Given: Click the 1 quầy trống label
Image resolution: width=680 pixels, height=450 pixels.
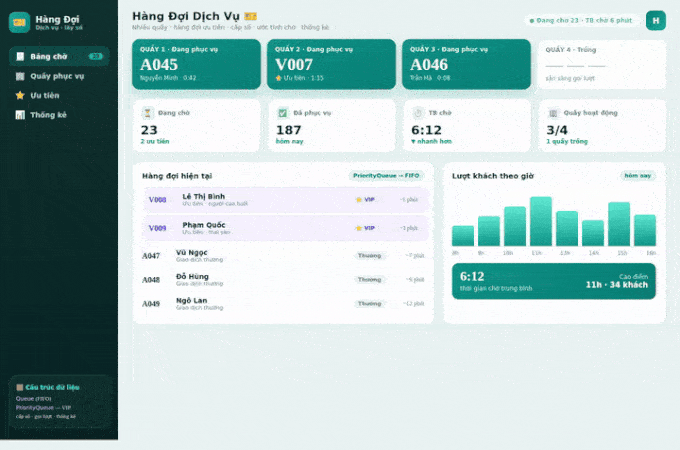Looking at the screenshot, I should point(567,141).
